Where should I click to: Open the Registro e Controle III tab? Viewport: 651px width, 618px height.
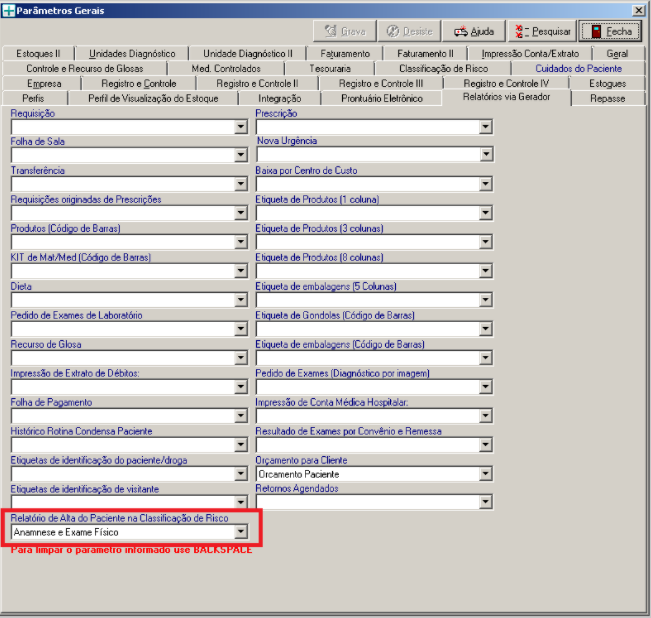point(381,83)
